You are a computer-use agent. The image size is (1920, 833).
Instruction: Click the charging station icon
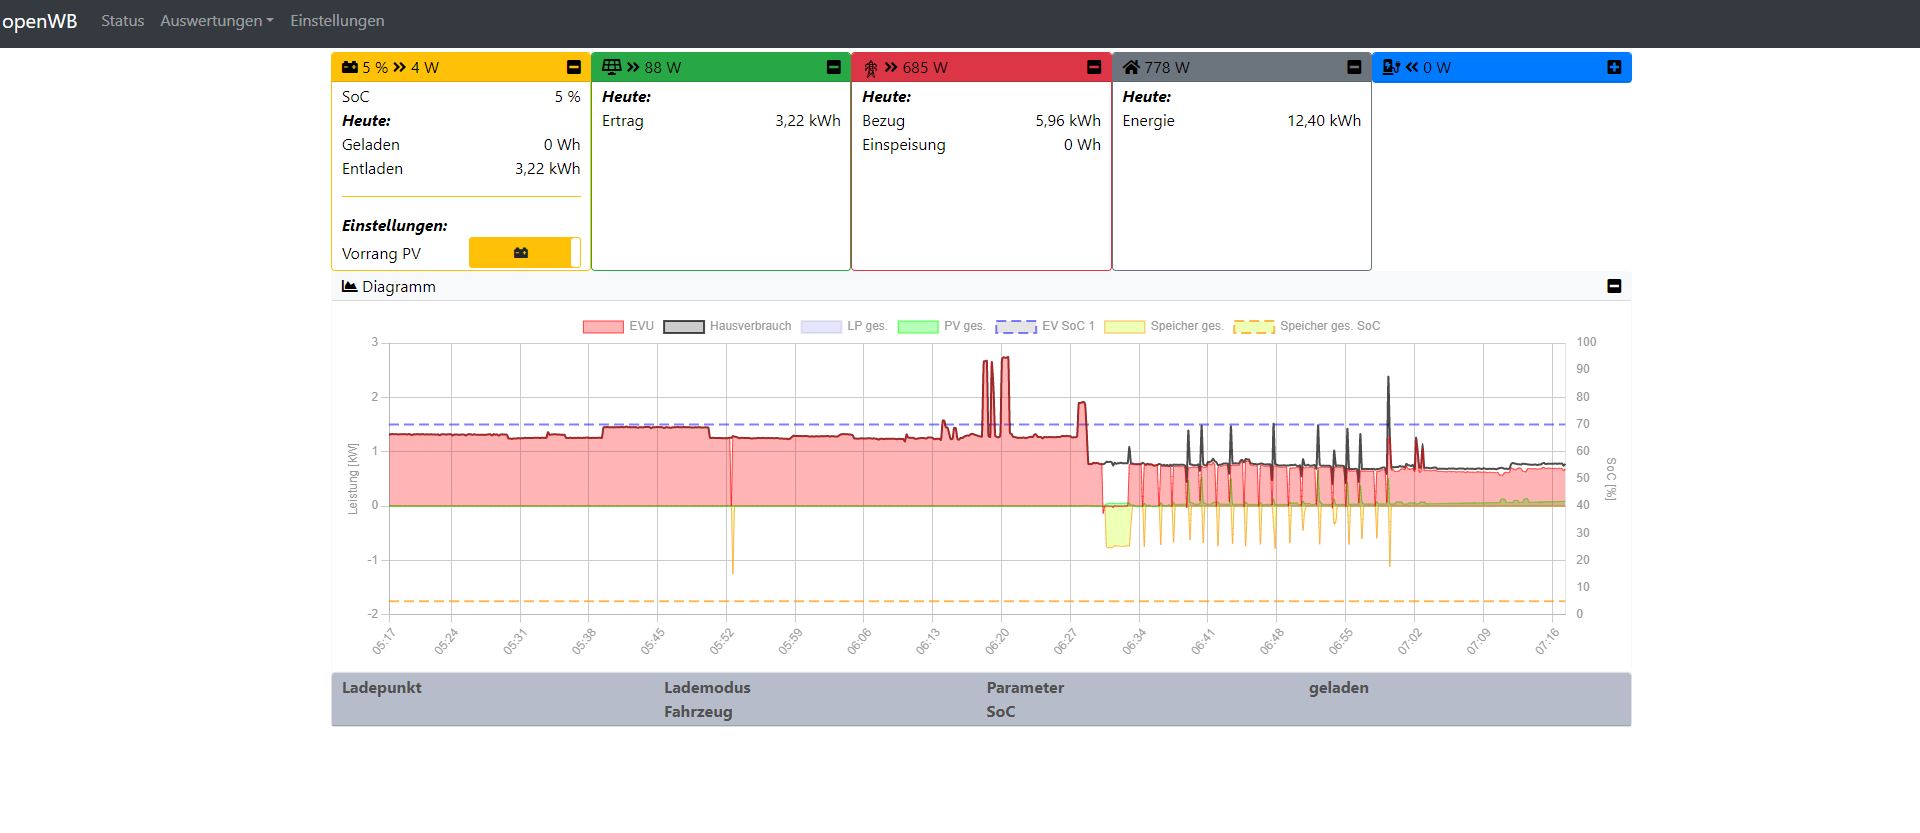point(1390,67)
